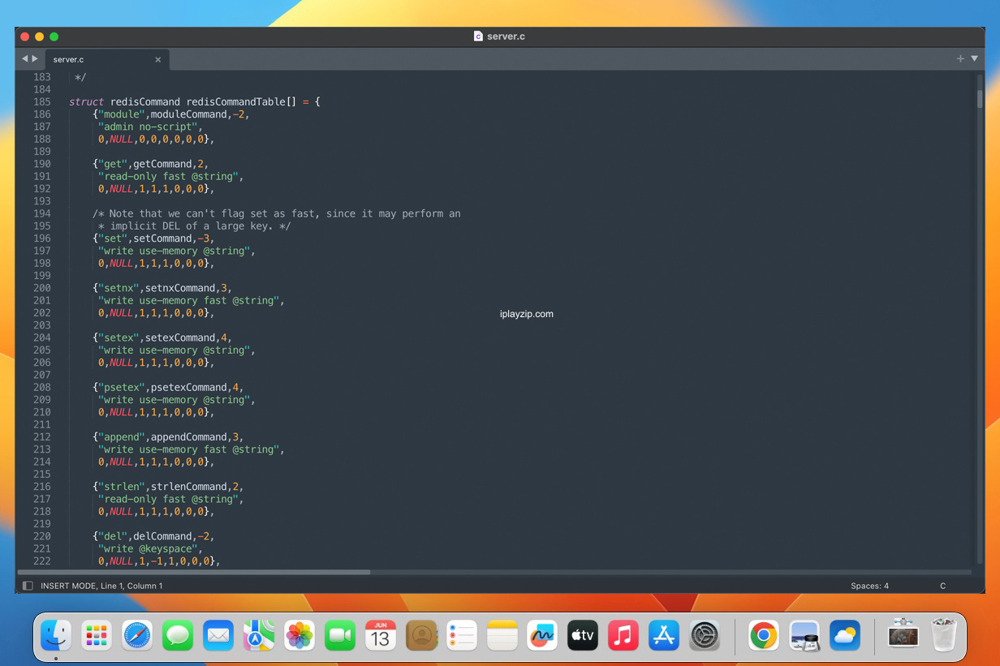Open Calendar showing 13 in dock
The width and height of the screenshot is (1000, 666).
(381, 635)
